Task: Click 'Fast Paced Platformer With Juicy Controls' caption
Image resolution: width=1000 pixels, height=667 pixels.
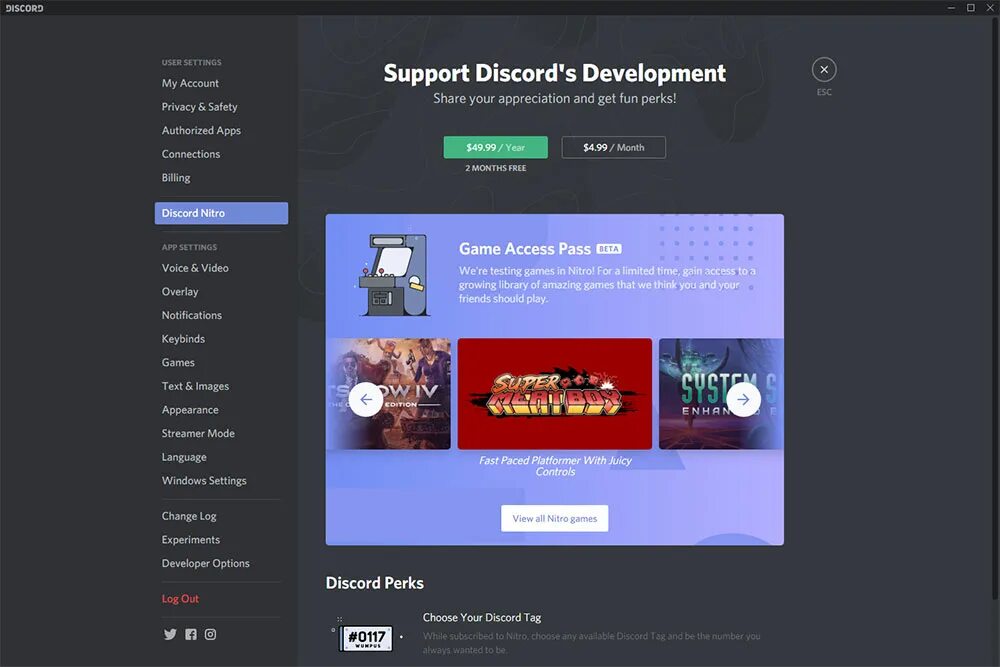Action: click(x=555, y=466)
